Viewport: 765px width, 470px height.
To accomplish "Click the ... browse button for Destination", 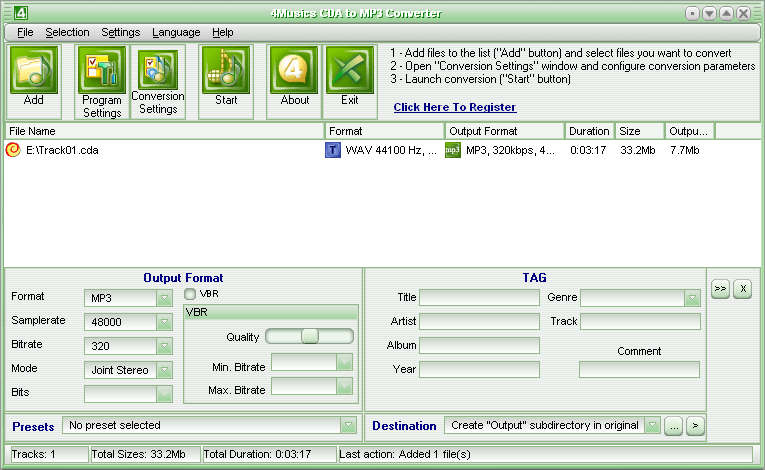I will coord(673,426).
